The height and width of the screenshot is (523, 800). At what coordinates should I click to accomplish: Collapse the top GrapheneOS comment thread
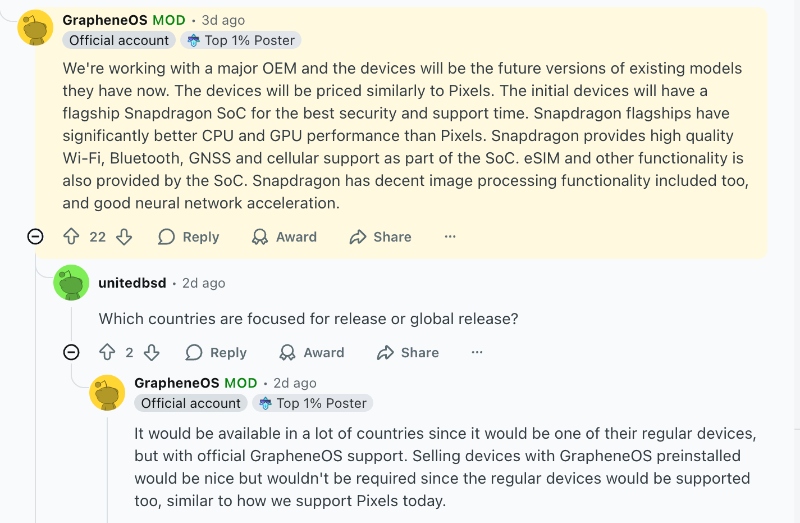pyautogui.click(x=35, y=237)
